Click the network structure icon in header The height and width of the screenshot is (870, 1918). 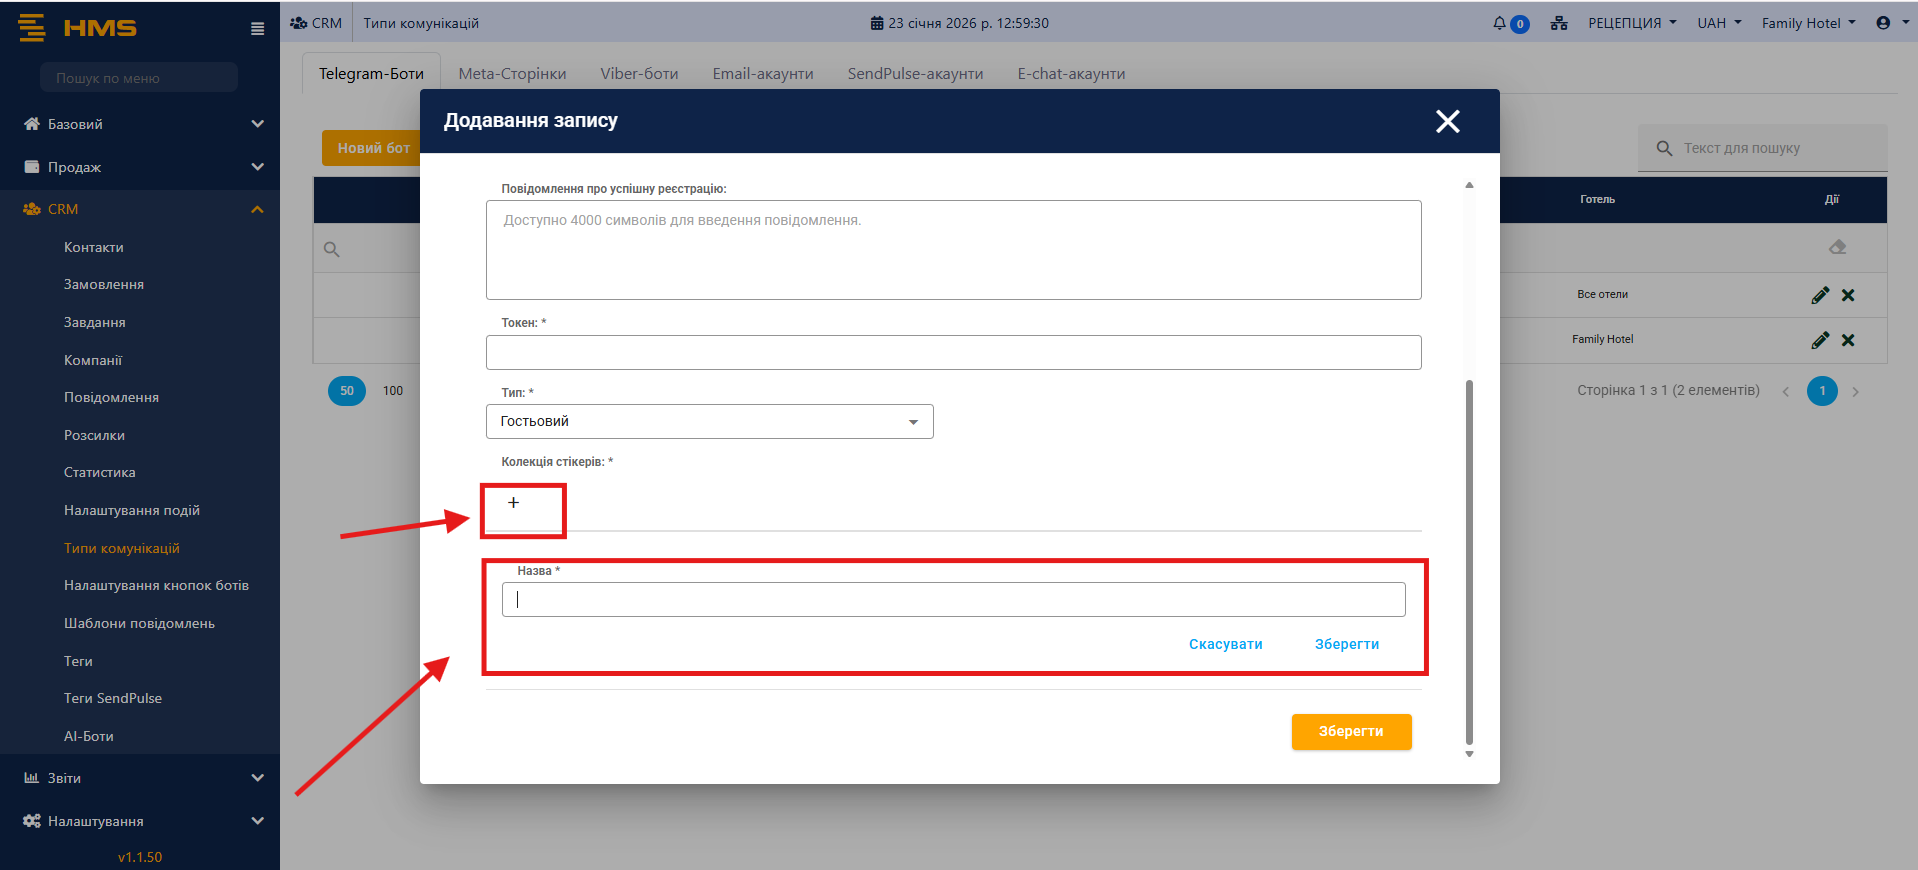(x=1559, y=23)
